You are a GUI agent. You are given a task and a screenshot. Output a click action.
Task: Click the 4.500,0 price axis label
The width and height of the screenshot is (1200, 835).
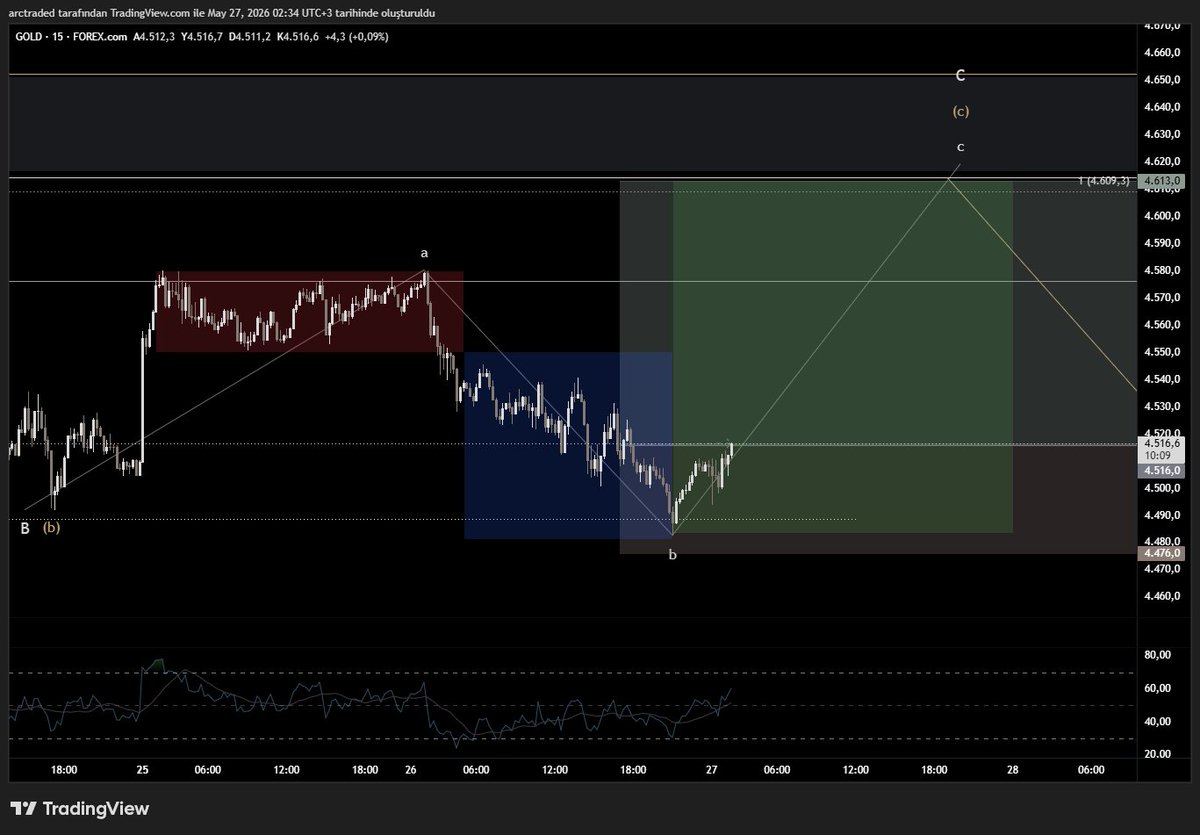(1163, 488)
